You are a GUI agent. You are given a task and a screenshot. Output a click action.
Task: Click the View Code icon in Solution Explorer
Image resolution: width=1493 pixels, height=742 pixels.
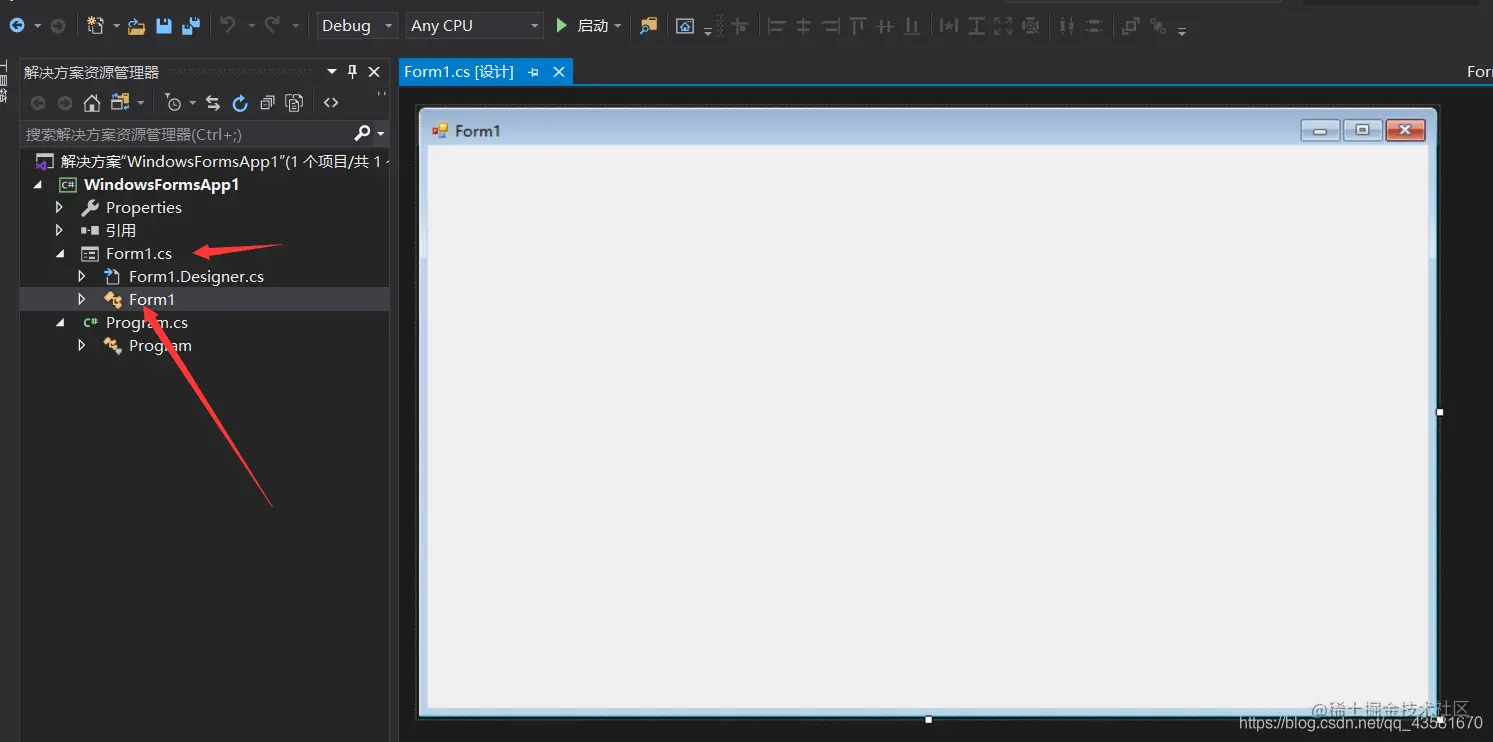coord(331,102)
